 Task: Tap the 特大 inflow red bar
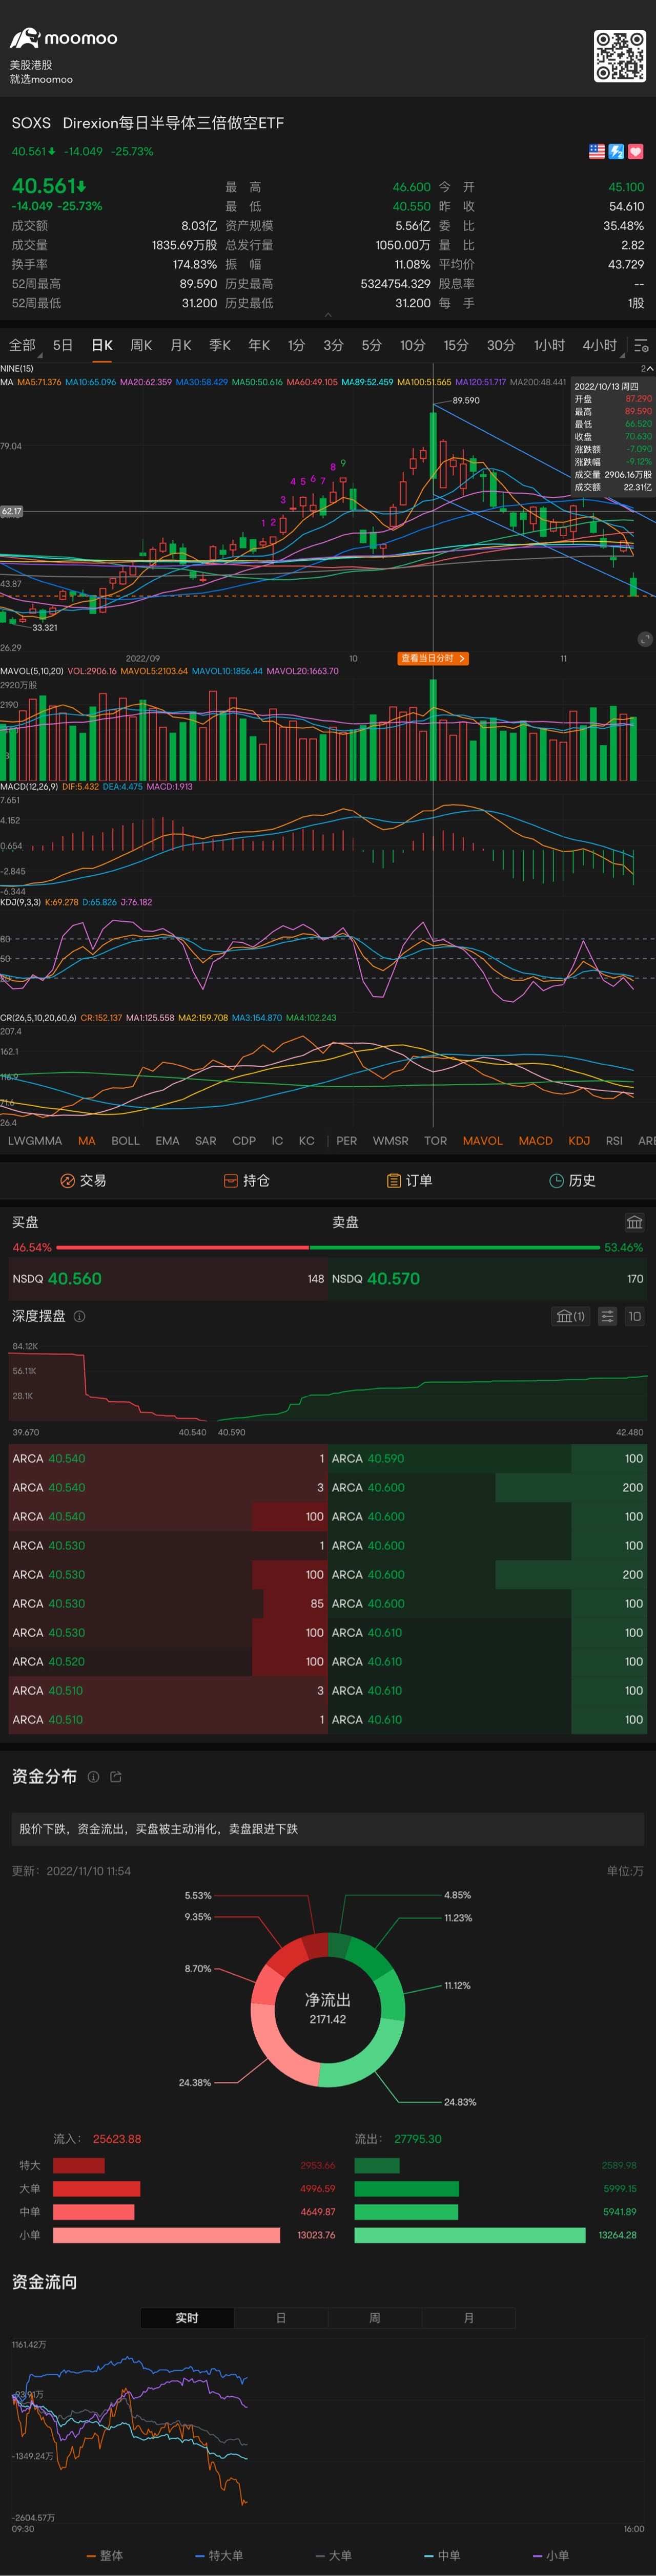pyautogui.click(x=79, y=2165)
